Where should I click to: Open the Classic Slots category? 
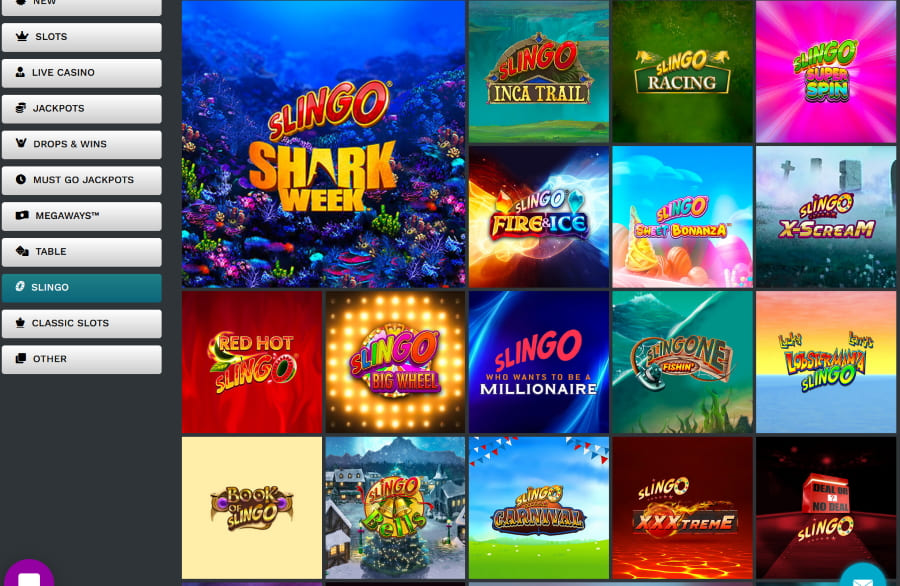pos(82,323)
